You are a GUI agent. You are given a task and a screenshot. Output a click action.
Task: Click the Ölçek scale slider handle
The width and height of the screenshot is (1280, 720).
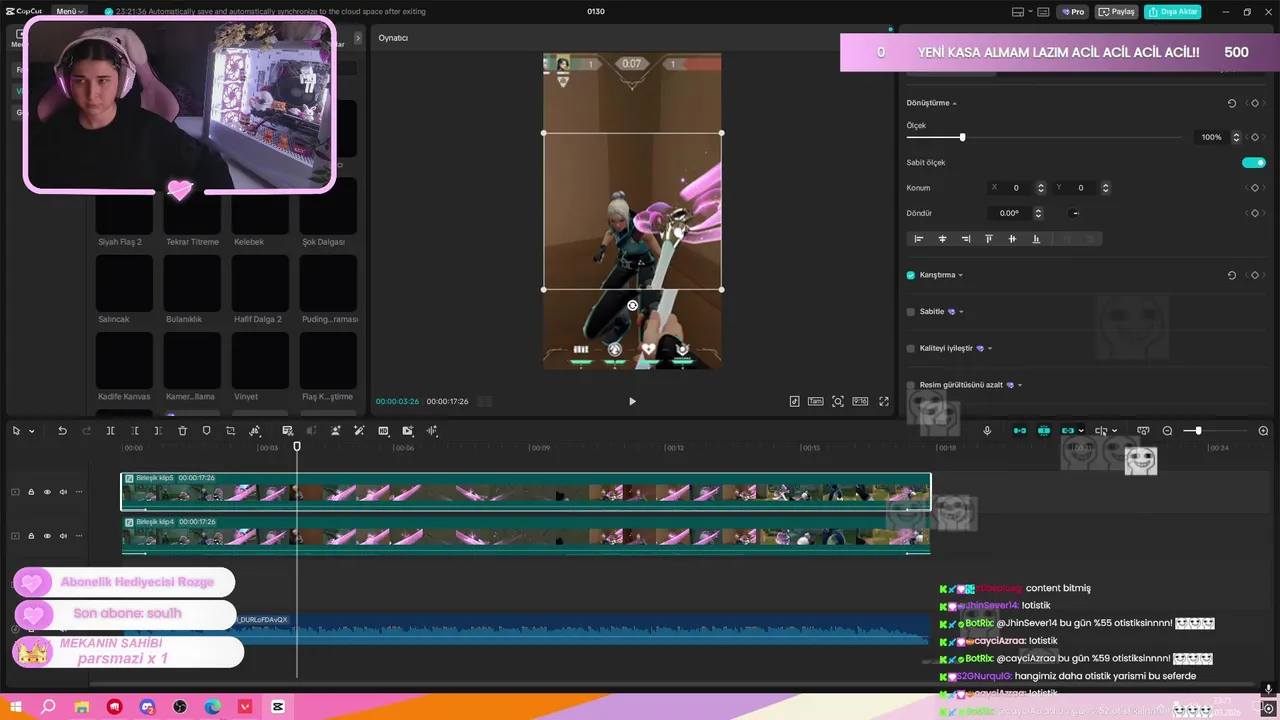tap(963, 137)
